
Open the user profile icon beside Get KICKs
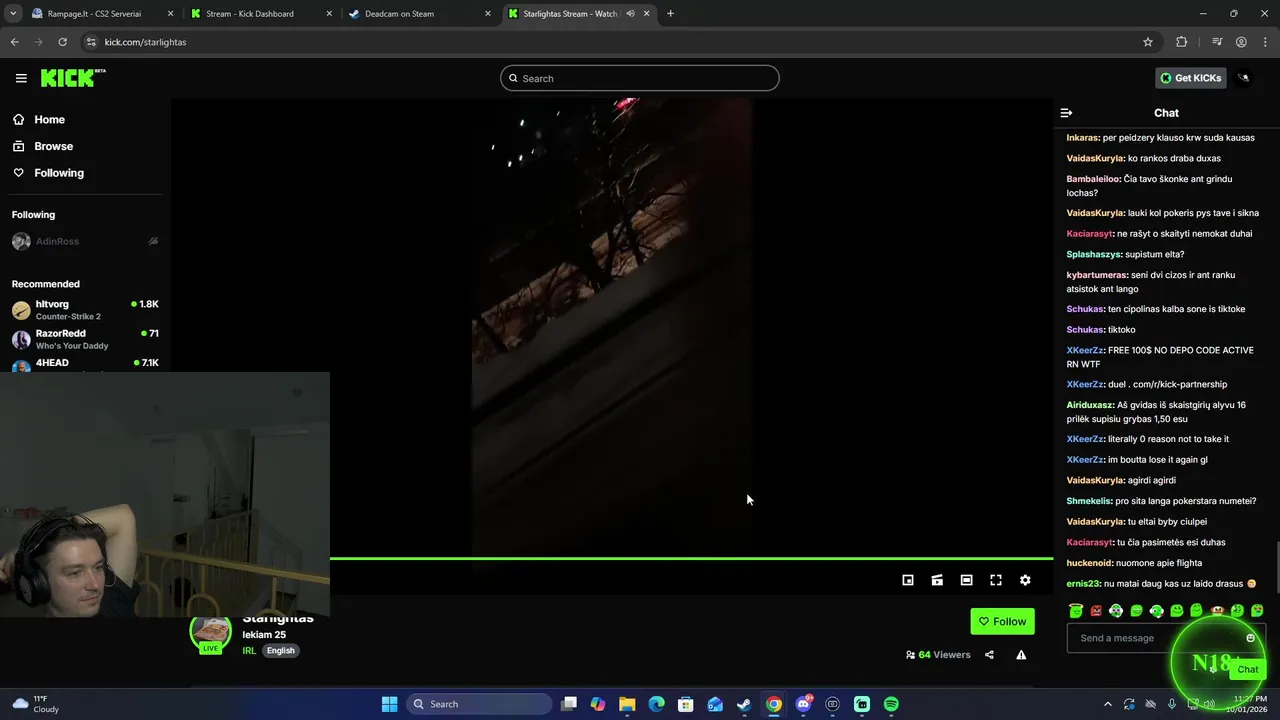click(1244, 78)
